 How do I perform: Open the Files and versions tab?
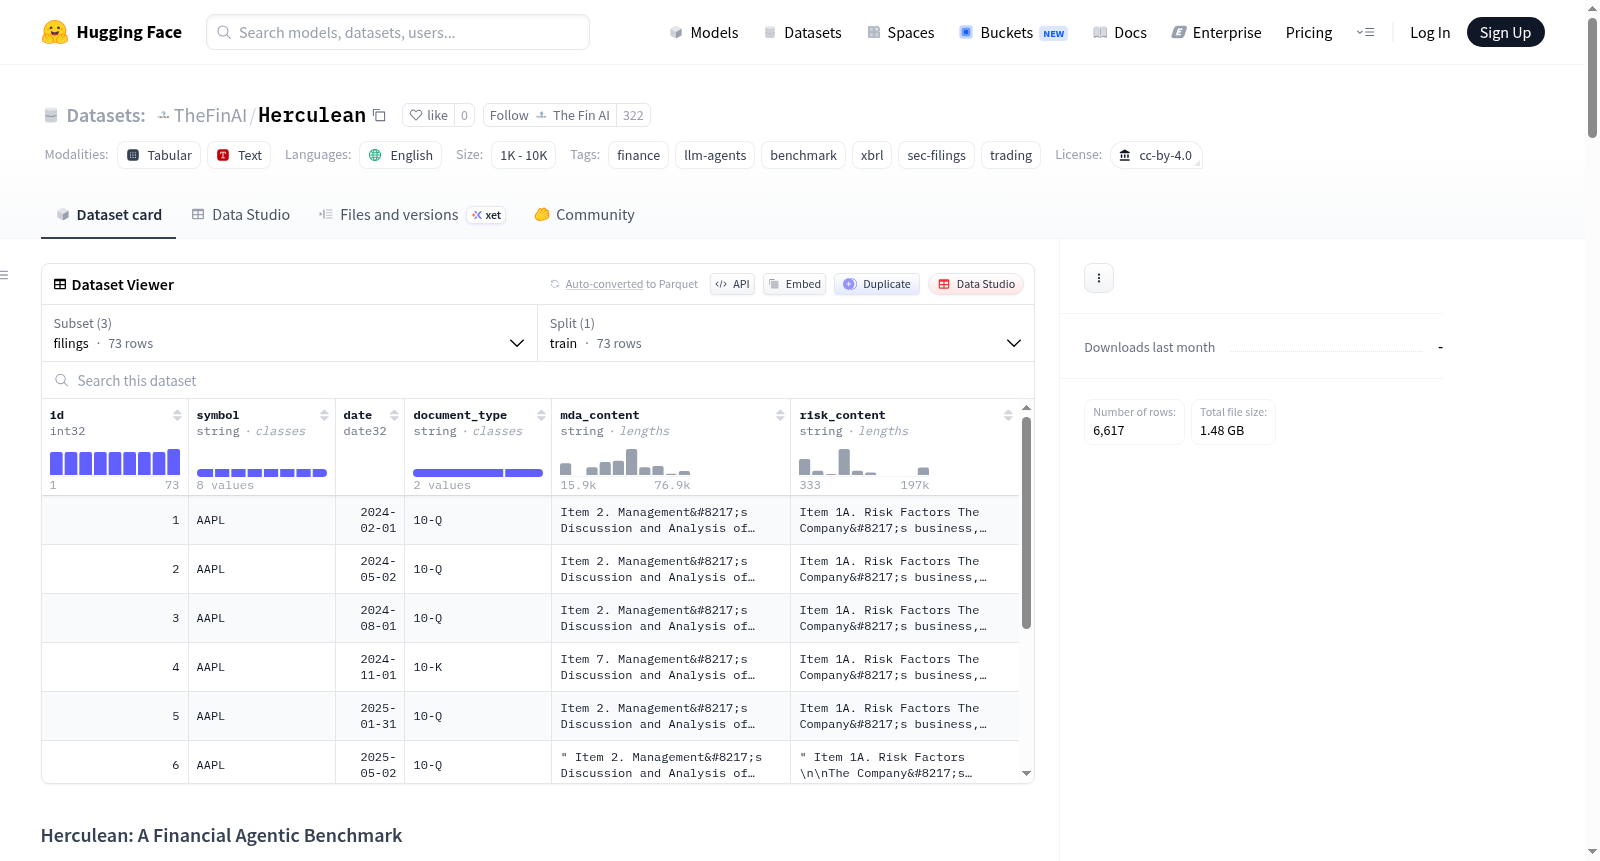(412, 214)
